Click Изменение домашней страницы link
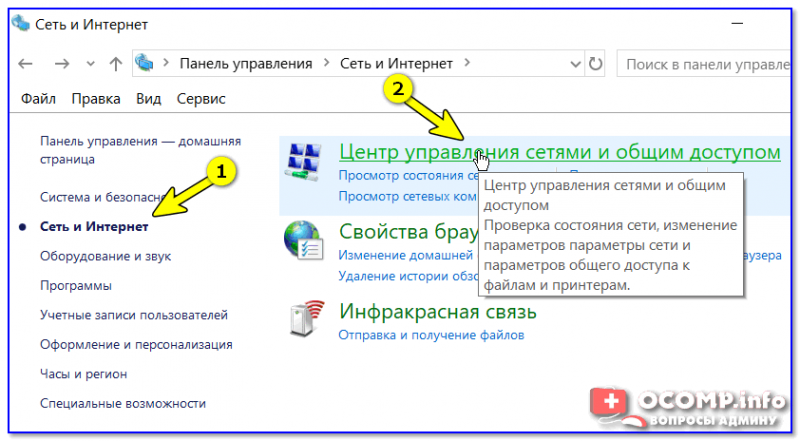 408,255
